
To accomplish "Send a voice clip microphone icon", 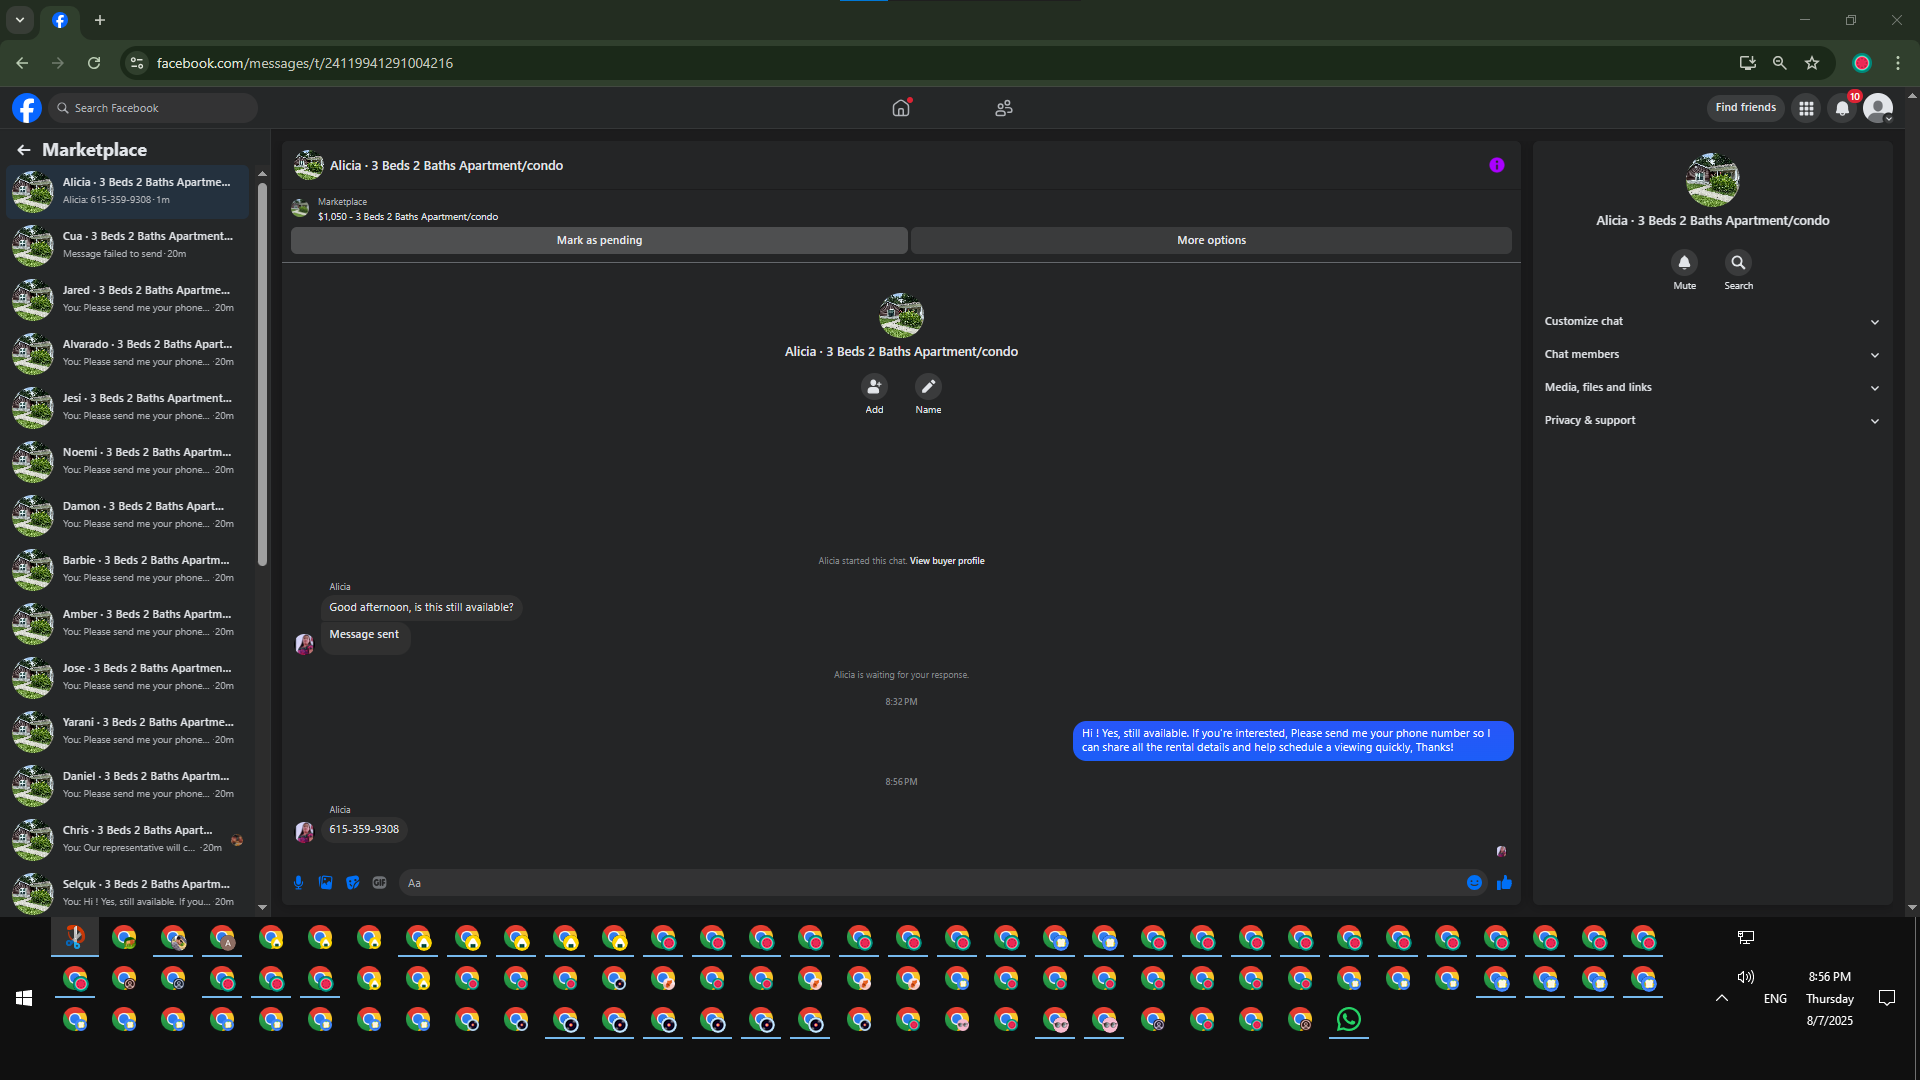I will [x=298, y=883].
